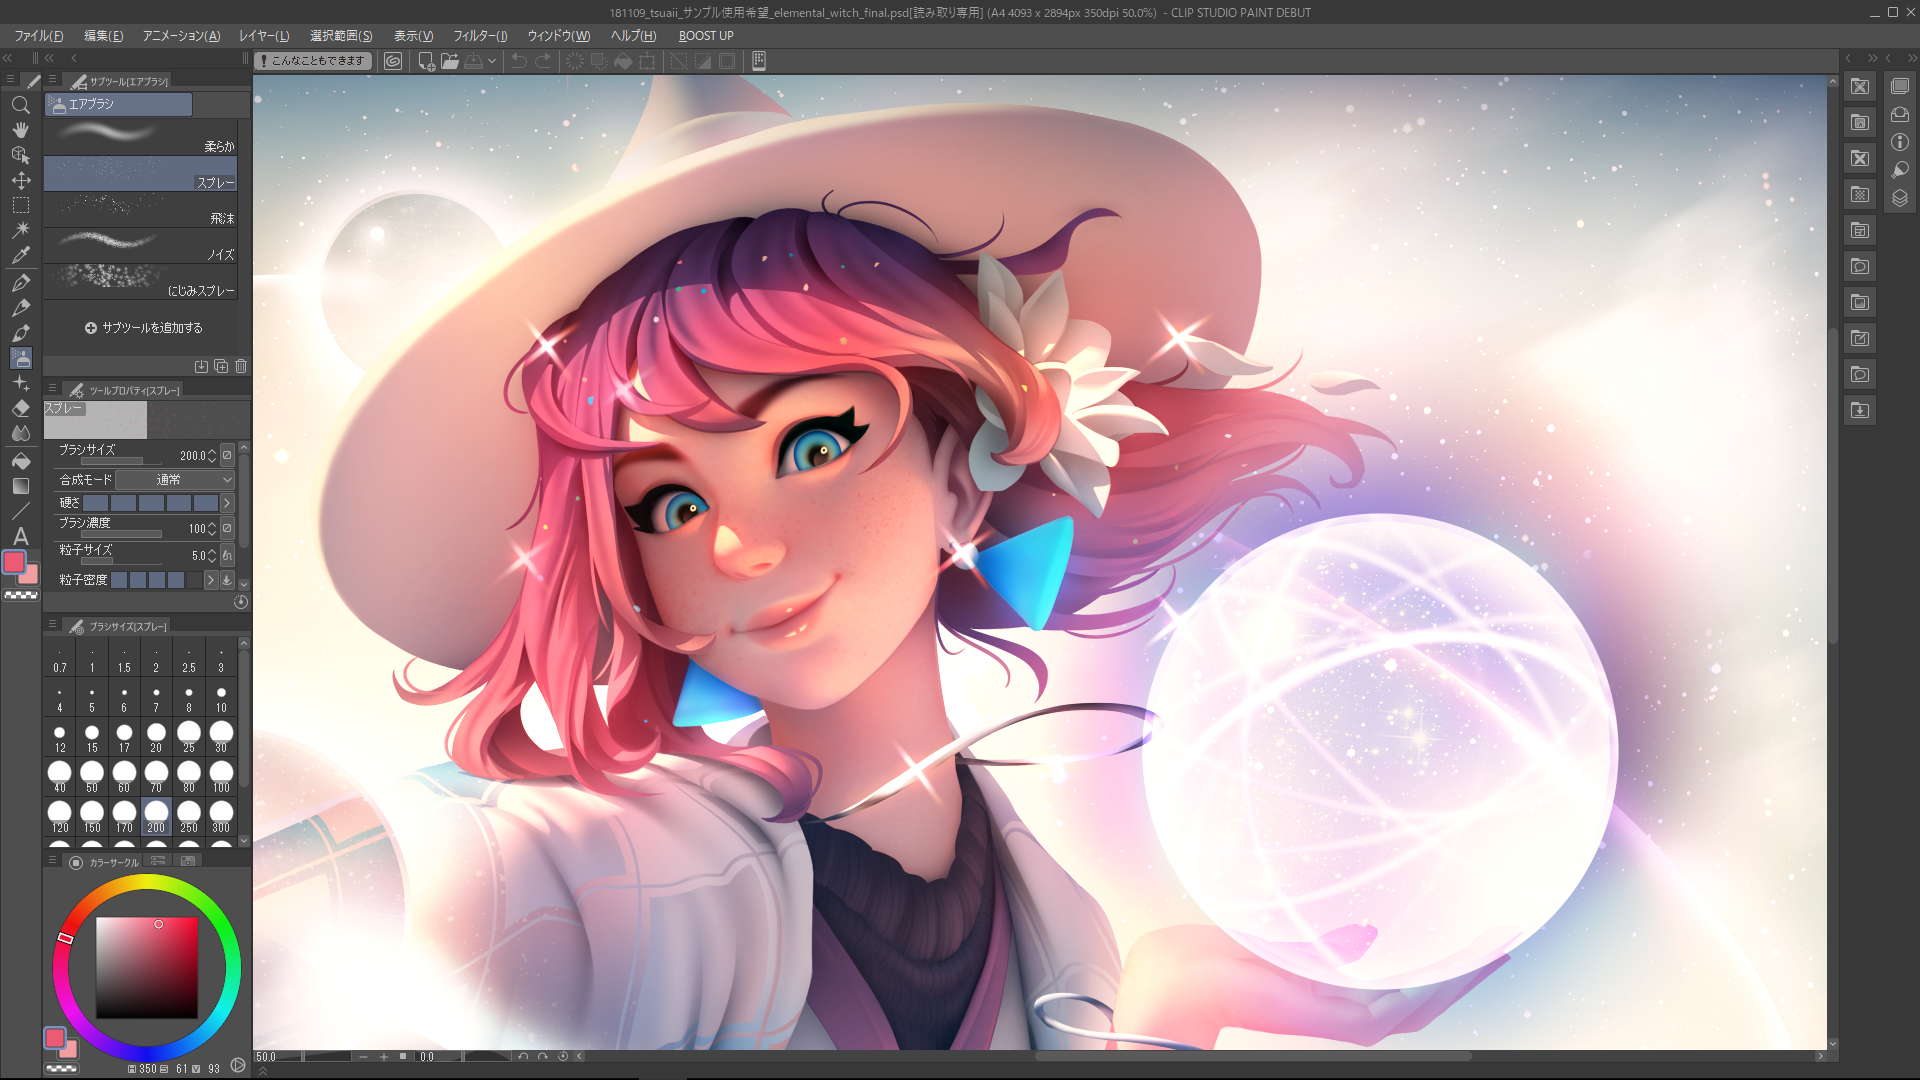Select the Eraser tool in the toolbox
This screenshot has width=1920, height=1080.
20,408
